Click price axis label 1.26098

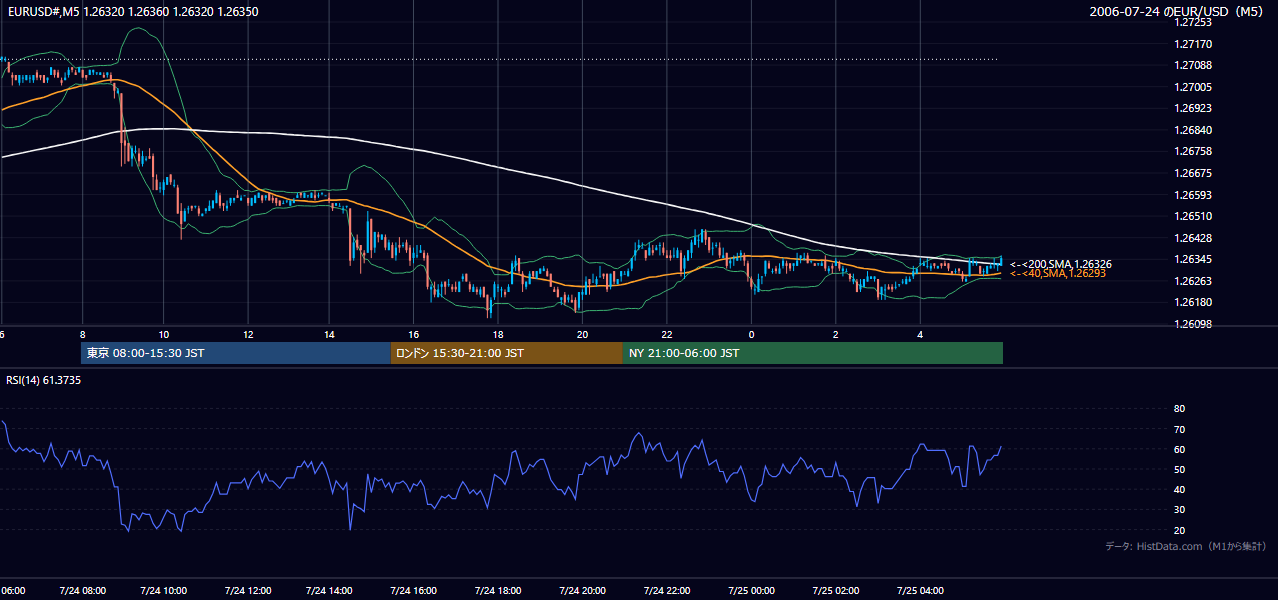coord(1195,324)
